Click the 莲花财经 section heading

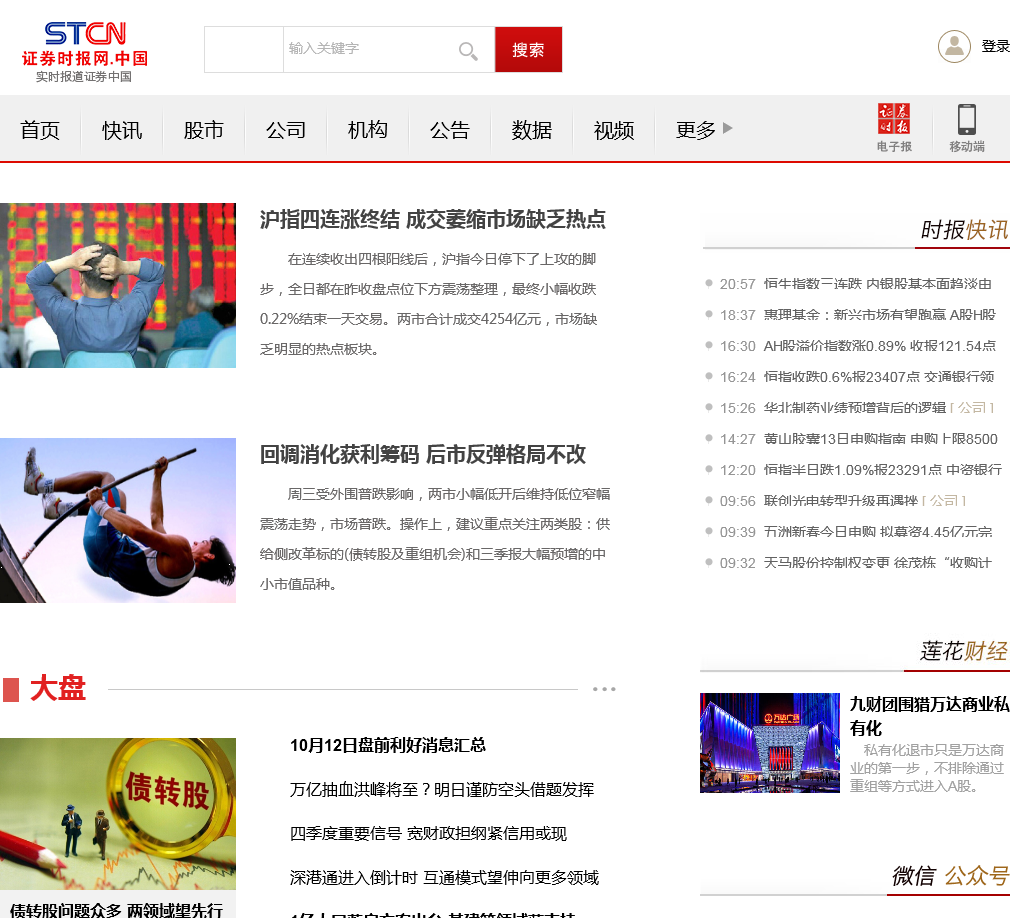pos(964,651)
